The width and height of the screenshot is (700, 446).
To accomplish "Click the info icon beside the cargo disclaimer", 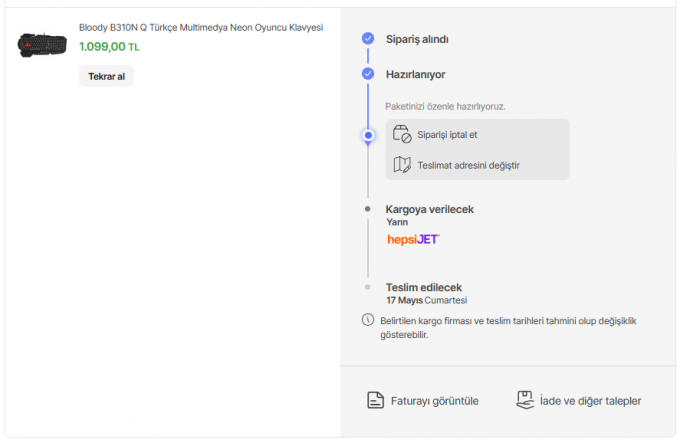I will pyautogui.click(x=367, y=321).
